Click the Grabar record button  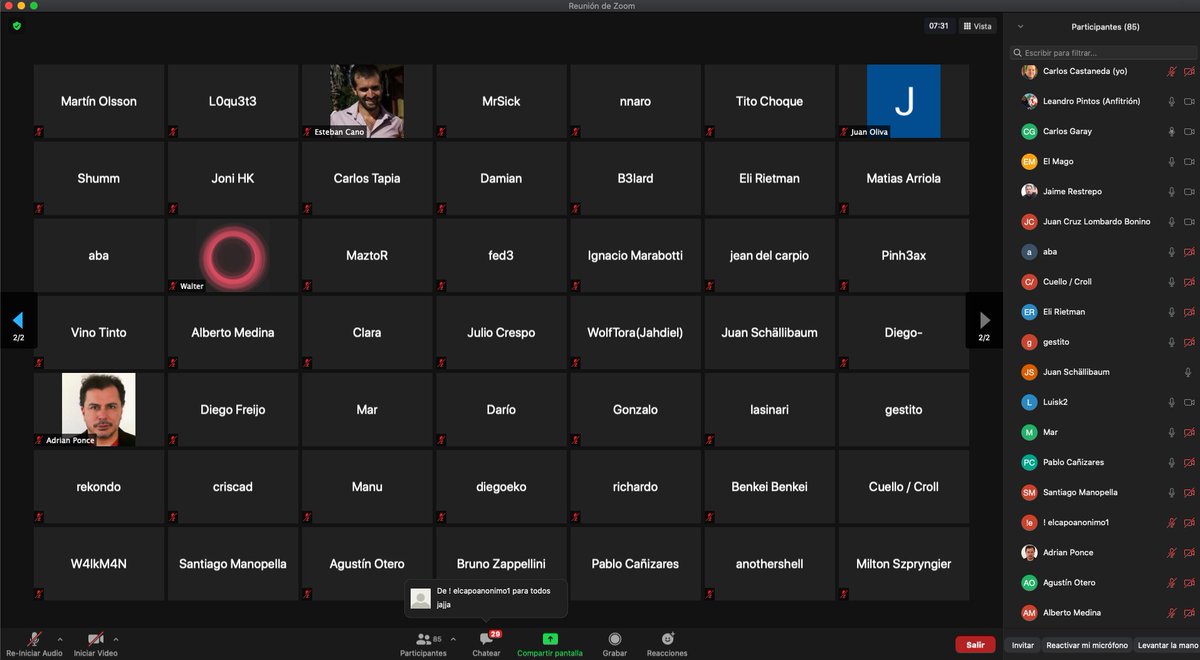[614, 643]
